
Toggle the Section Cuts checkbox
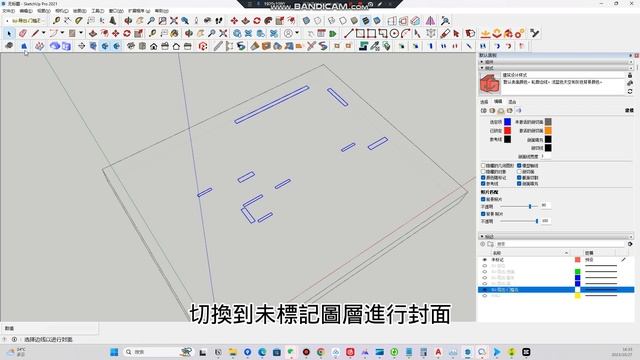(519, 178)
